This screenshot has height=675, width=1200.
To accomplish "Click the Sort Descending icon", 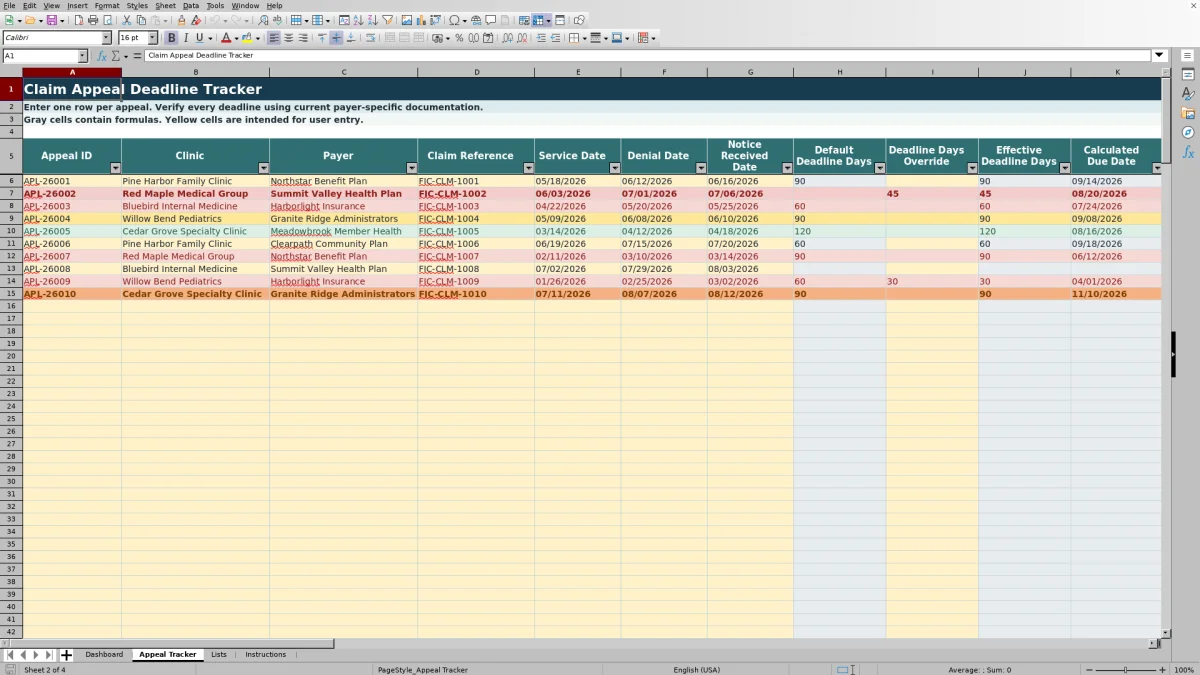I will click(372, 20).
